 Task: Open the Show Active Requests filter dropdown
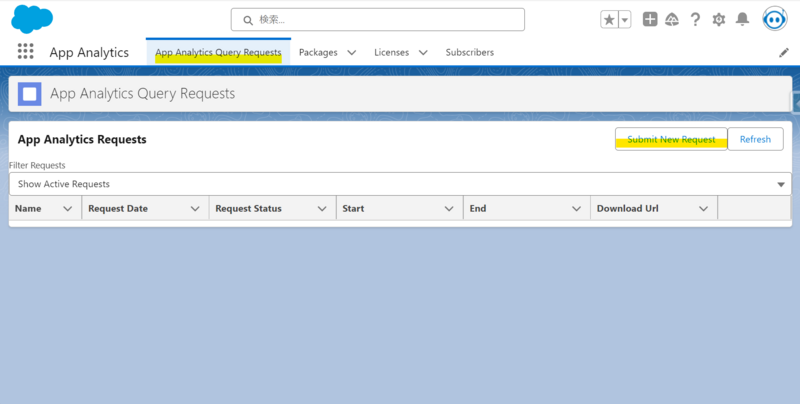click(401, 184)
